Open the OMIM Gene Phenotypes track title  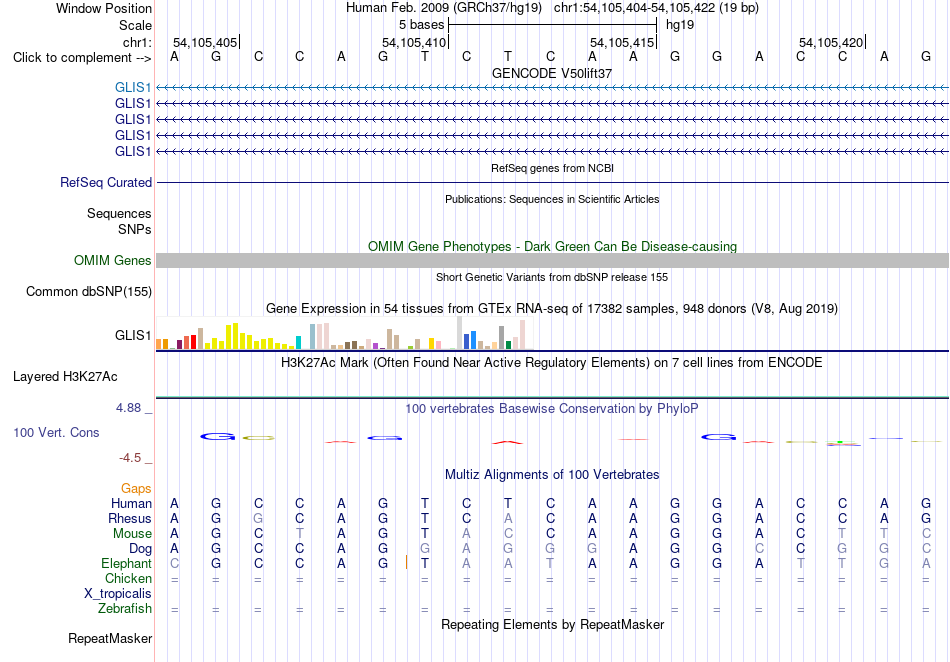[x=552, y=247]
